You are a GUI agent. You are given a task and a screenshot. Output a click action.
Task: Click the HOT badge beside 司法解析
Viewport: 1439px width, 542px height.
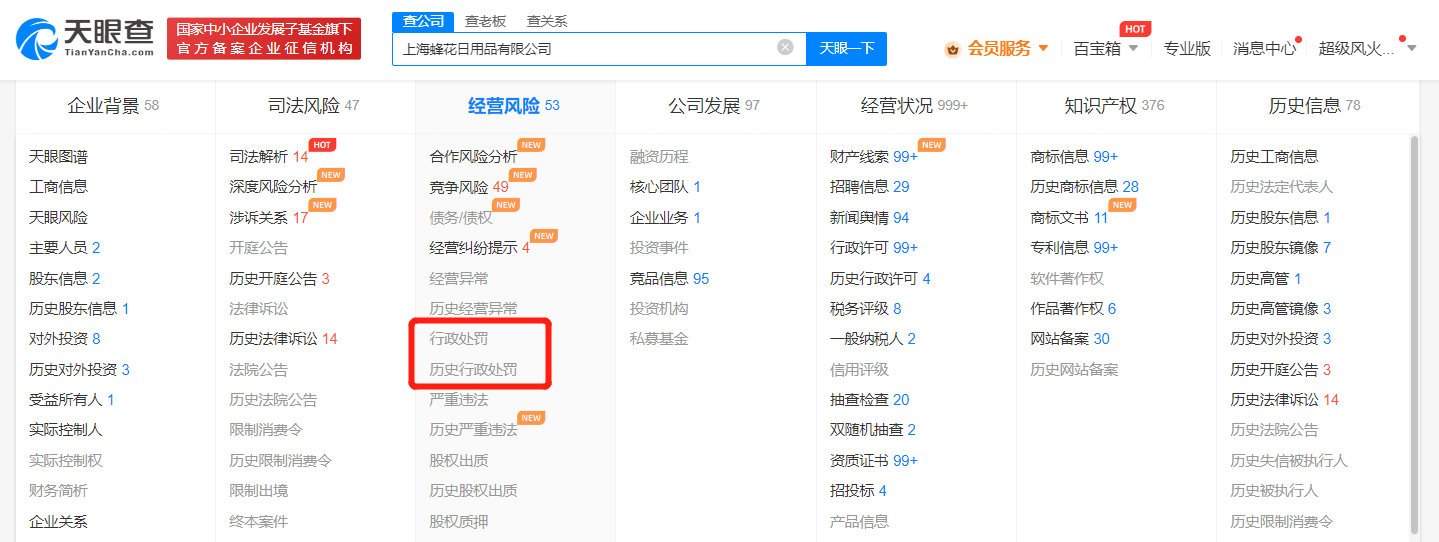coord(322,145)
